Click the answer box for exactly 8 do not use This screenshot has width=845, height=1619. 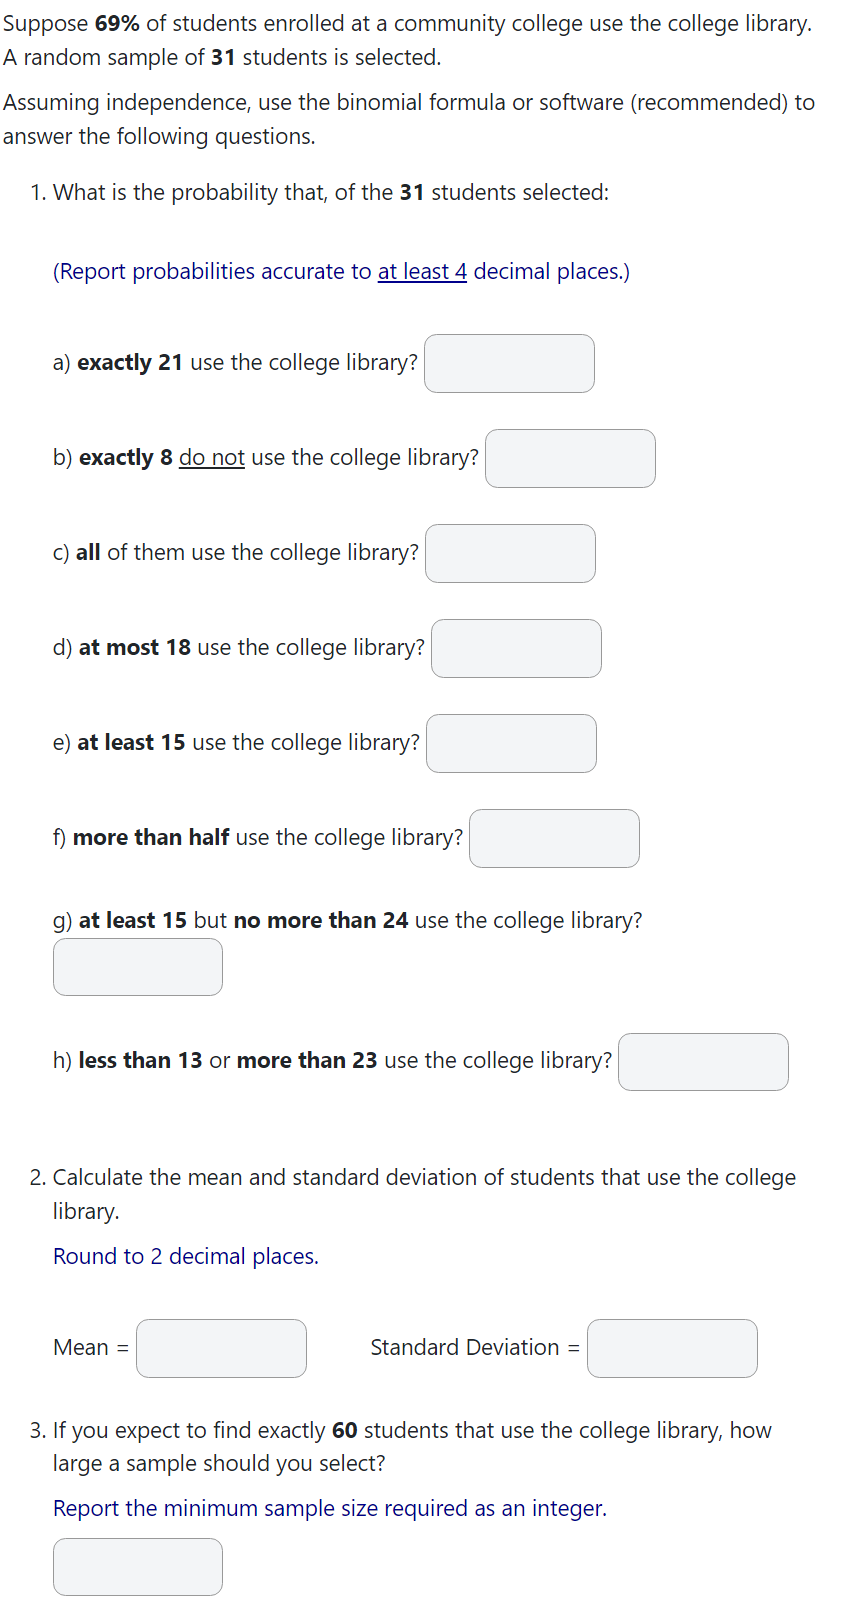(x=570, y=458)
